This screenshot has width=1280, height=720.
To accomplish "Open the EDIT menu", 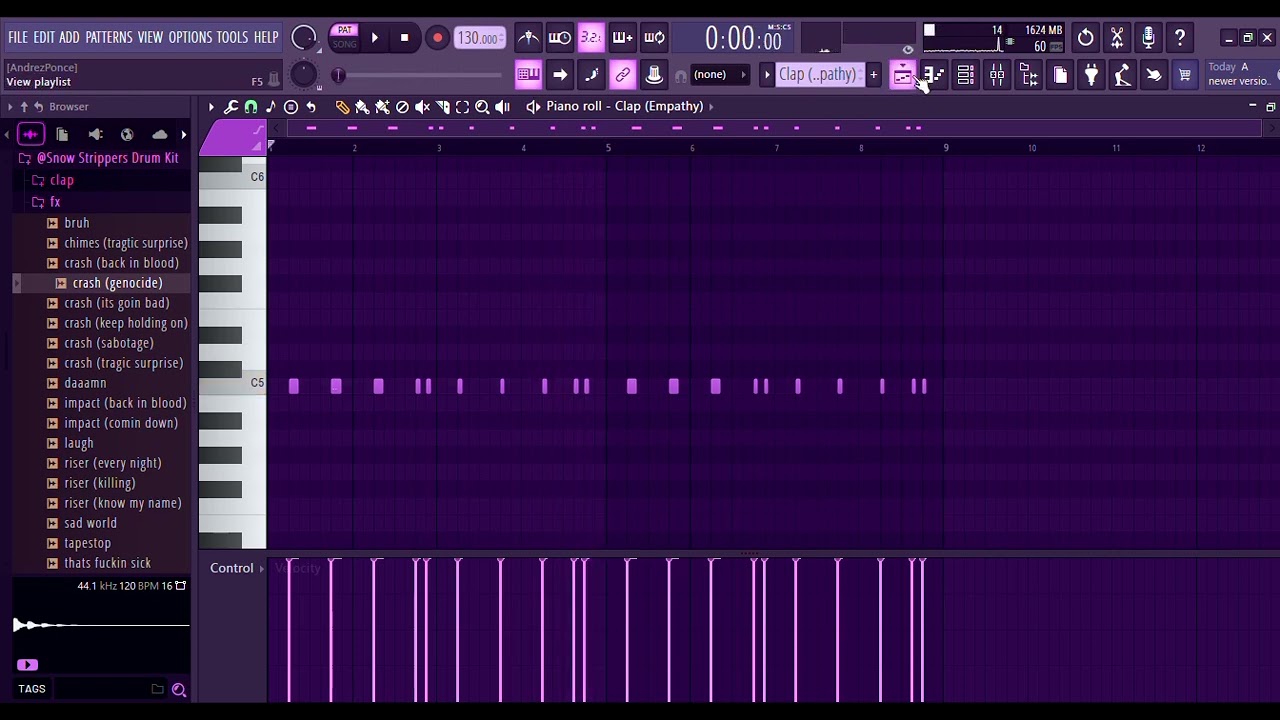I will coord(44,37).
